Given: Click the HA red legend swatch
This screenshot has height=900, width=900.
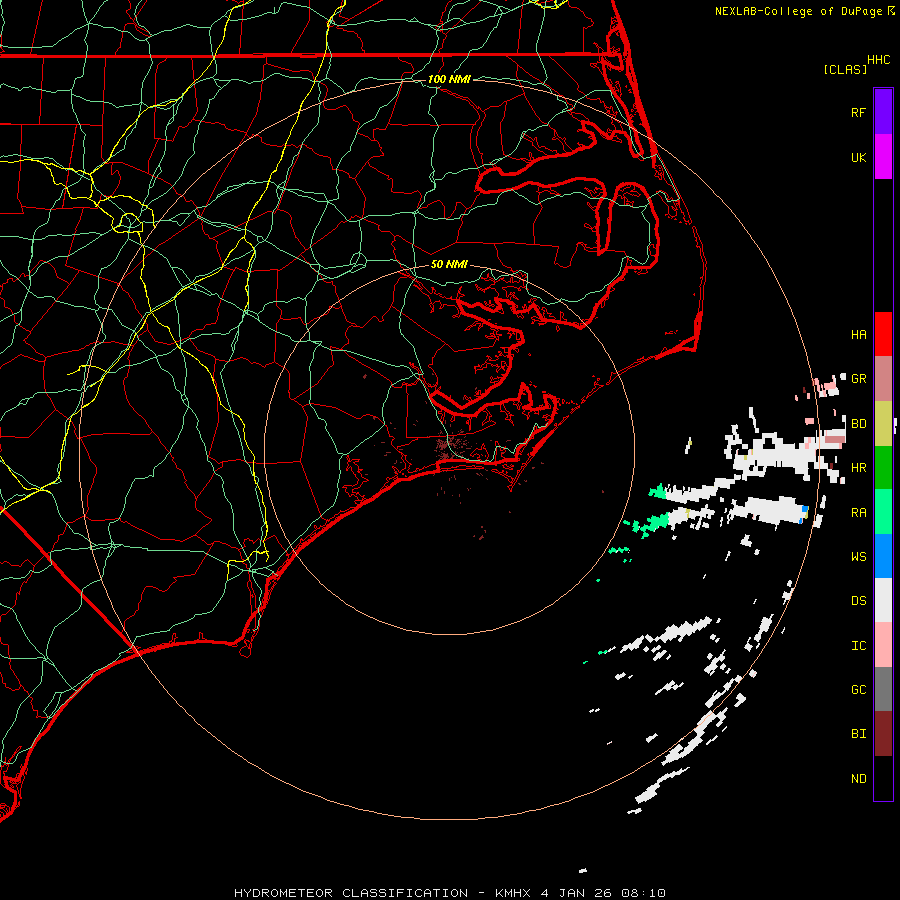Looking at the screenshot, I should click(x=883, y=334).
